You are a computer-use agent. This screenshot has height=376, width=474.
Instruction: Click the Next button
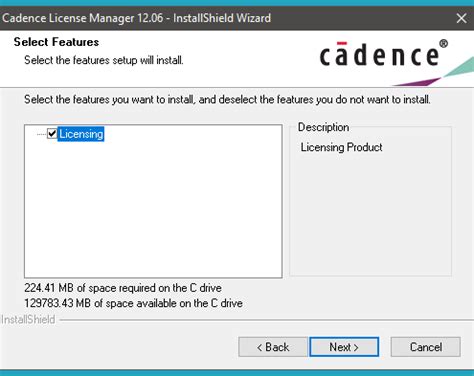[x=344, y=347]
